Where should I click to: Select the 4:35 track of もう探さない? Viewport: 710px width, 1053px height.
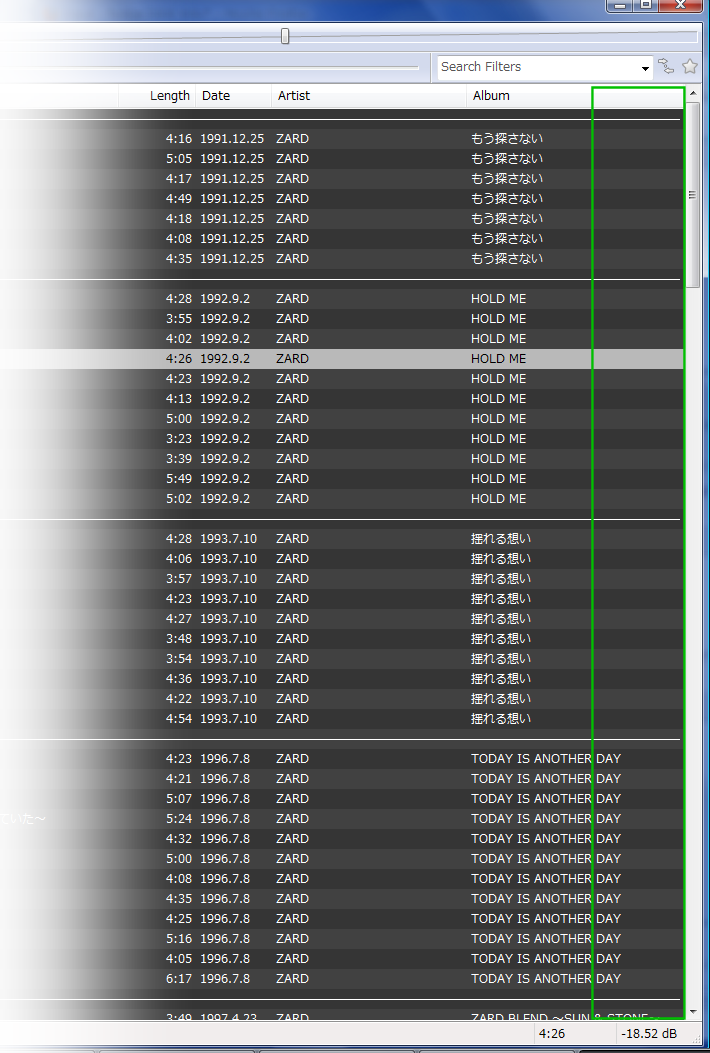pos(341,259)
